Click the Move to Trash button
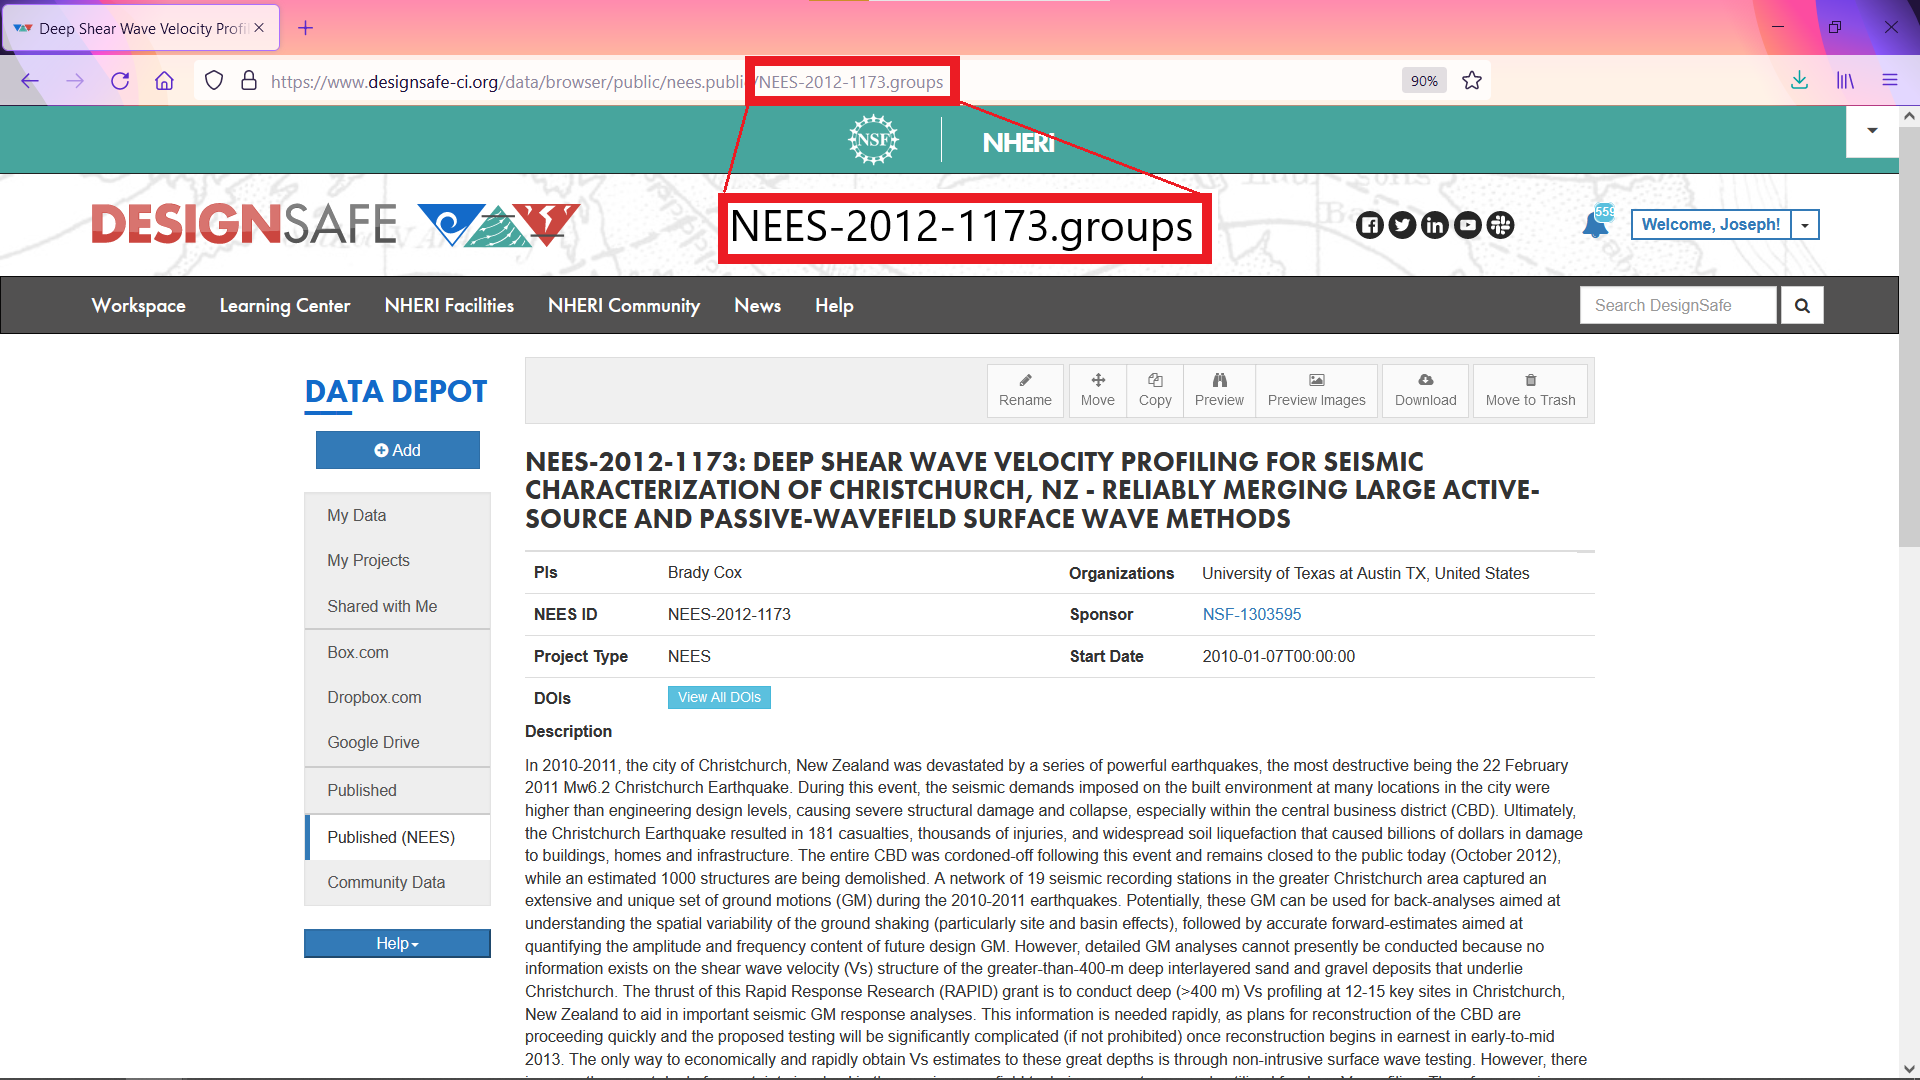The image size is (1920, 1080). [1530, 390]
